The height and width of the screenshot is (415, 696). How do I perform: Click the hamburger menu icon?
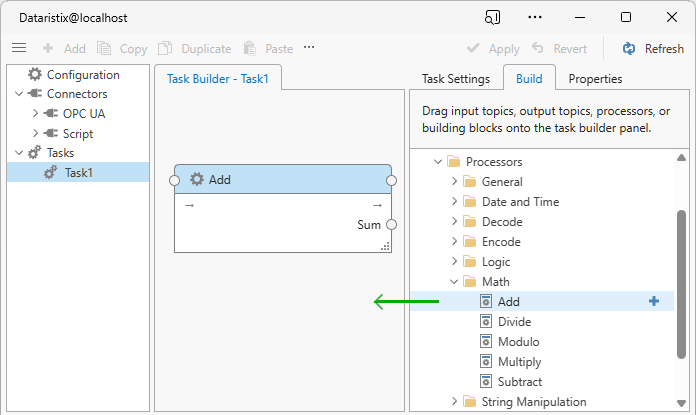tap(19, 48)
